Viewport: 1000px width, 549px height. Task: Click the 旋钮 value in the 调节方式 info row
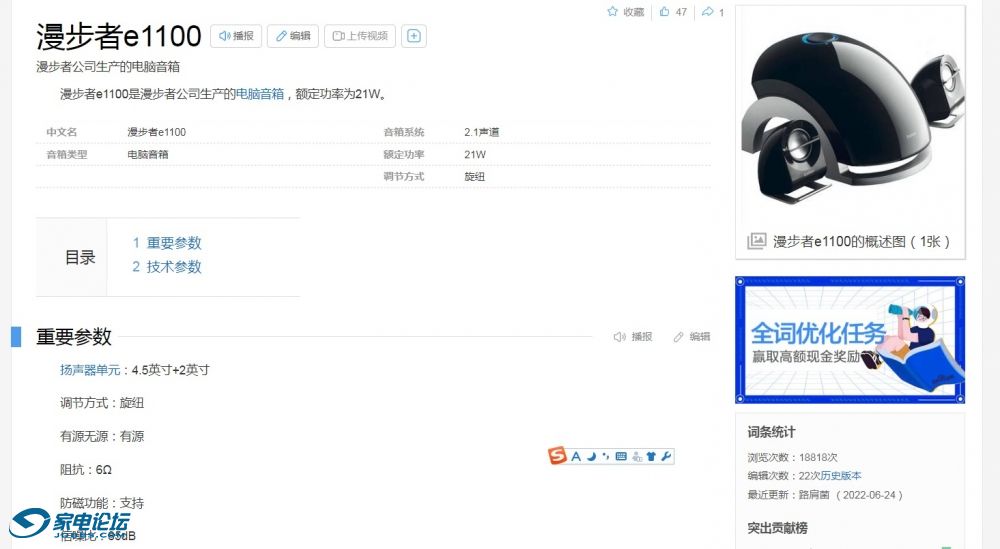pos(474,177)
